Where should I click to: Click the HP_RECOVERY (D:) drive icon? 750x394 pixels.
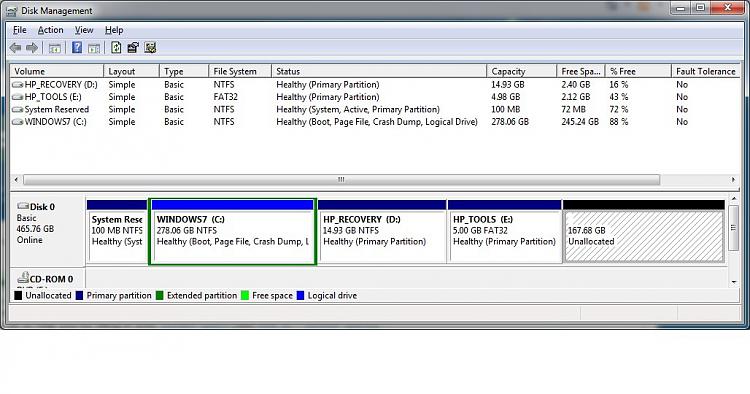[18, 85]
